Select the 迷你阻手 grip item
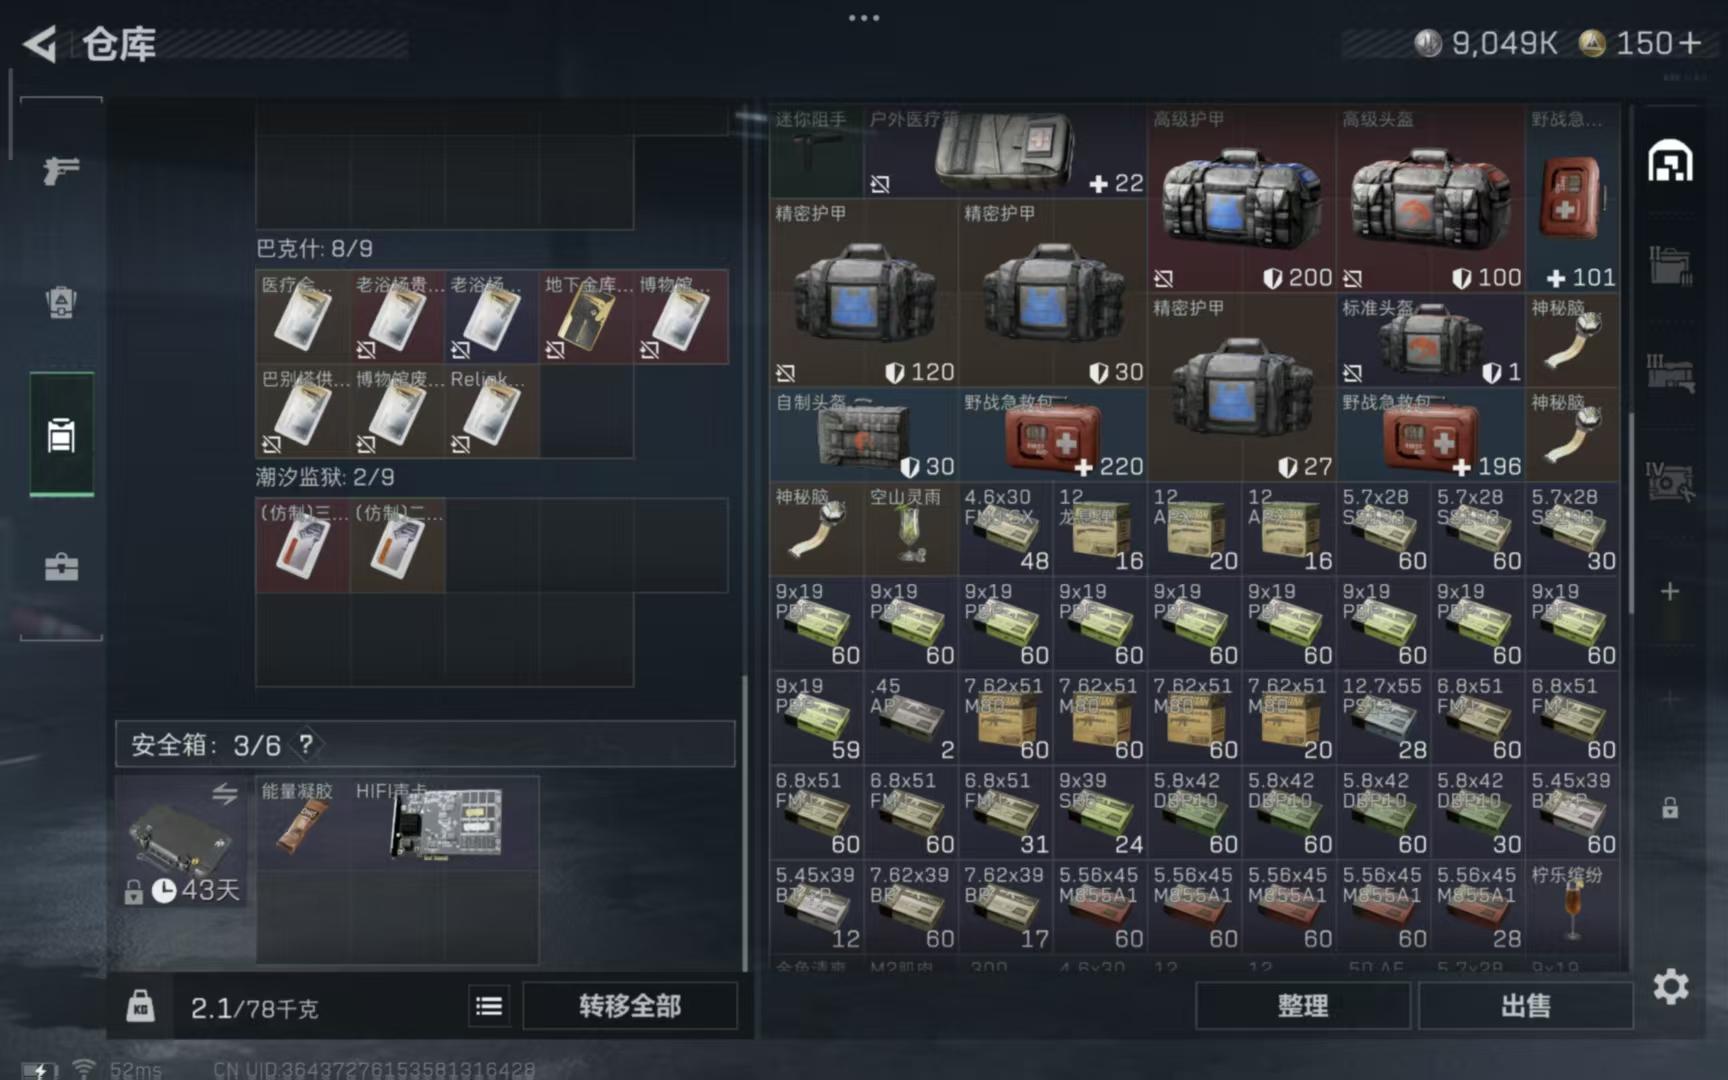The width and height of the screenshot is (1728, 1080). tap(817, 151)
